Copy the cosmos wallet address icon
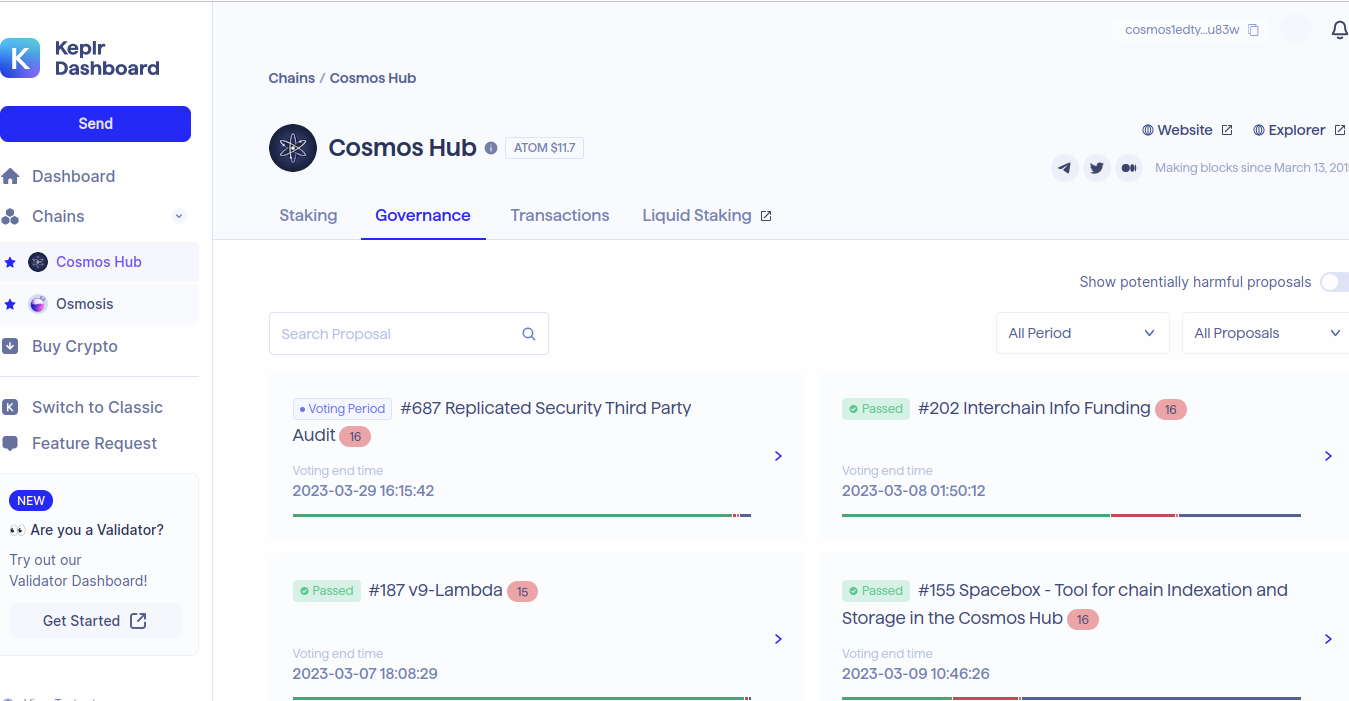 tap(1254, 30)
